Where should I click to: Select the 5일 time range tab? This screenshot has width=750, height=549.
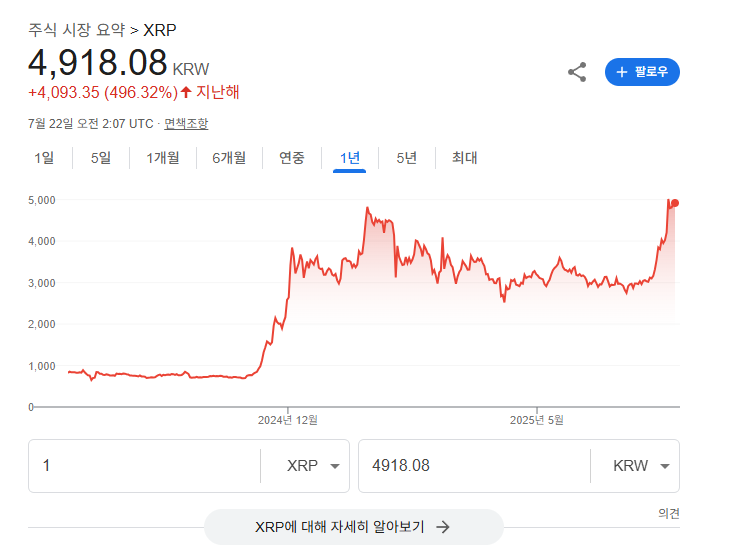point(101,158)
